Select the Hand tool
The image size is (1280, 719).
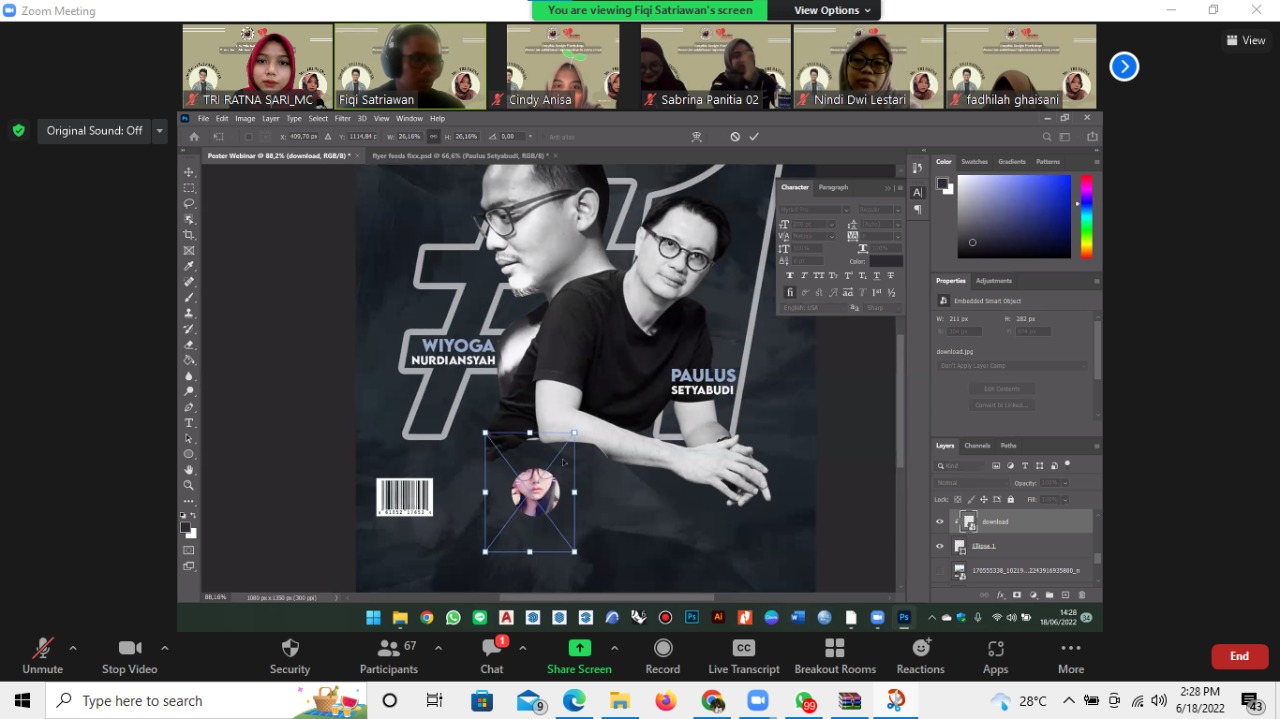pos(189,470)
